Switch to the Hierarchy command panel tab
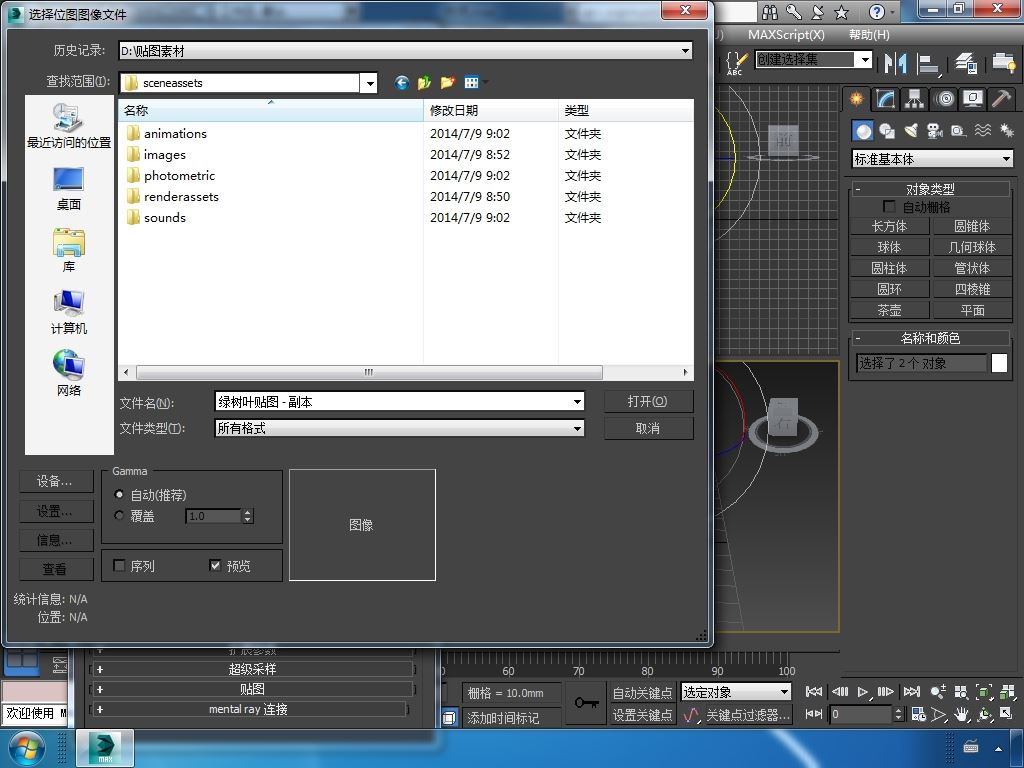The width and height of the screenshot is (1024, 768). tap(914, 99)
